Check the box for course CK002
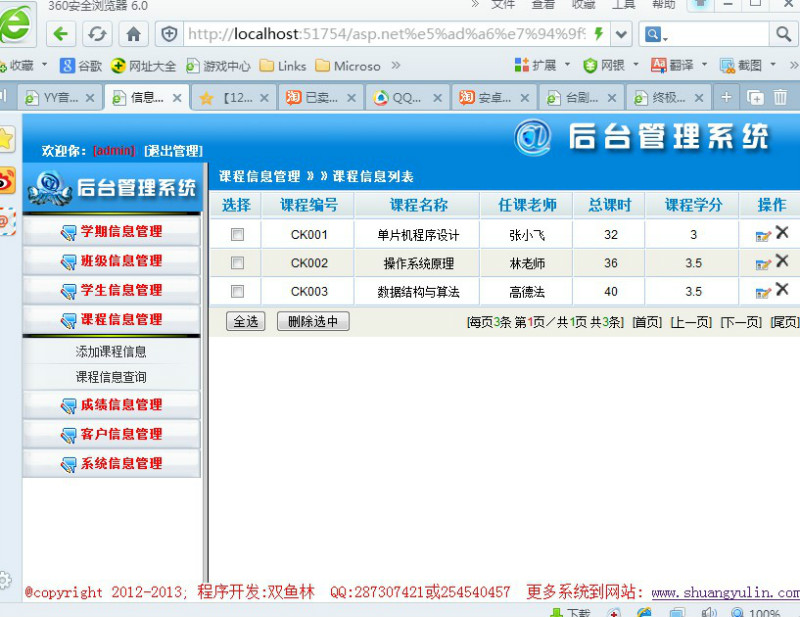This screenshot has width=800, height=617. coord(237,263)
